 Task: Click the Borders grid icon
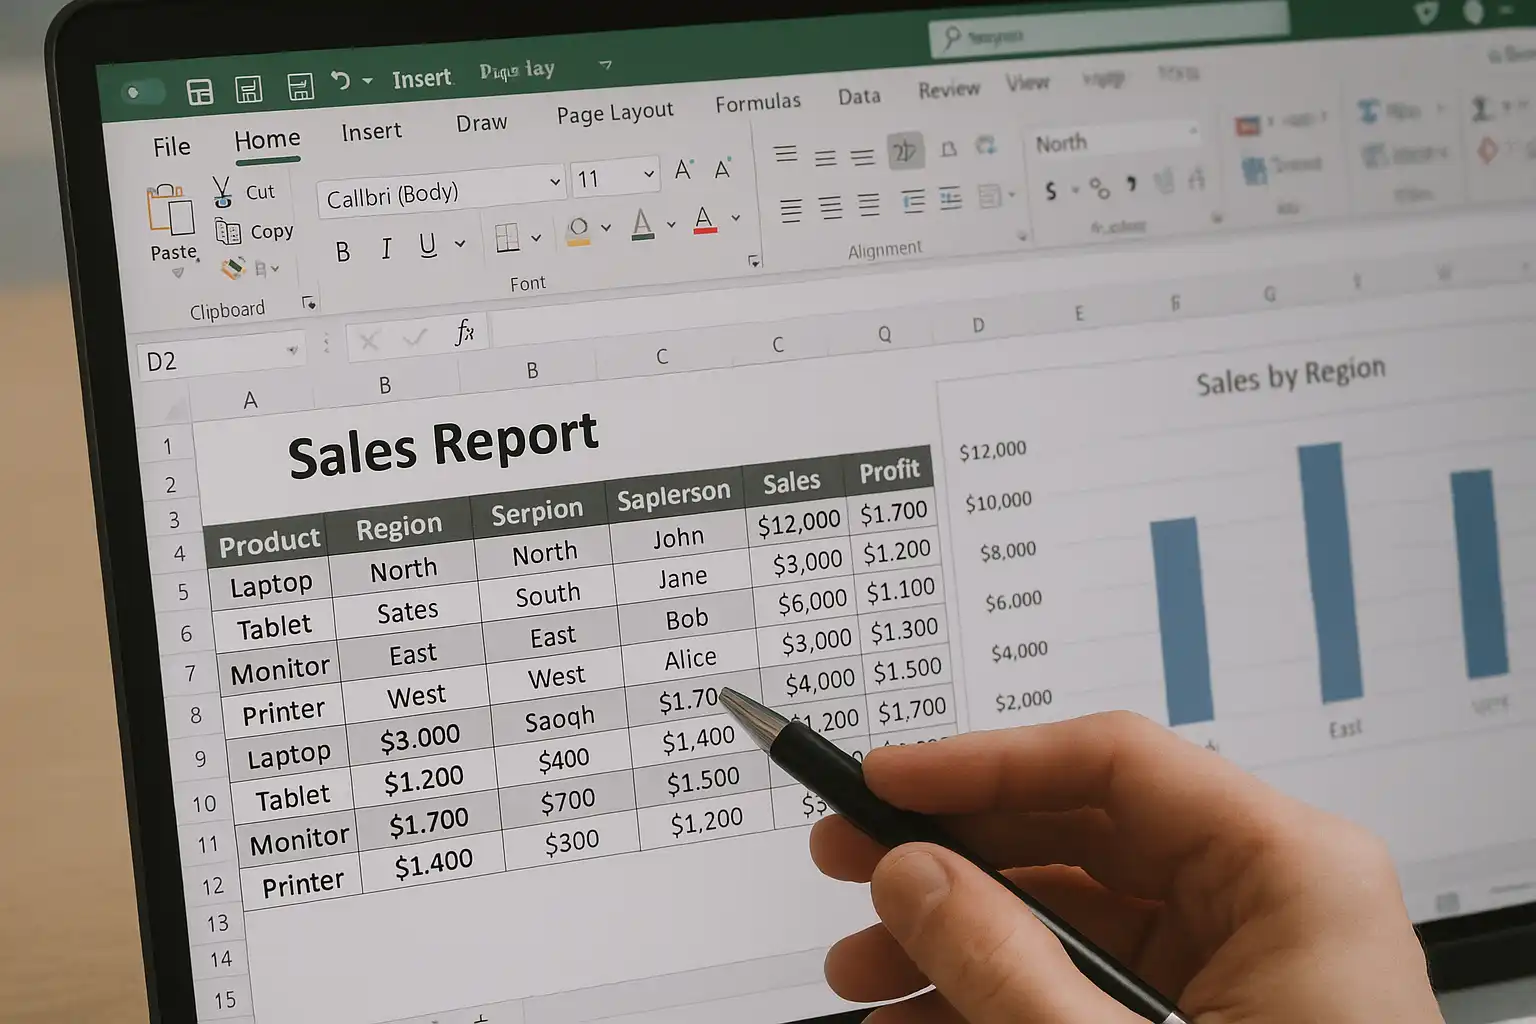tap(508, 238)
